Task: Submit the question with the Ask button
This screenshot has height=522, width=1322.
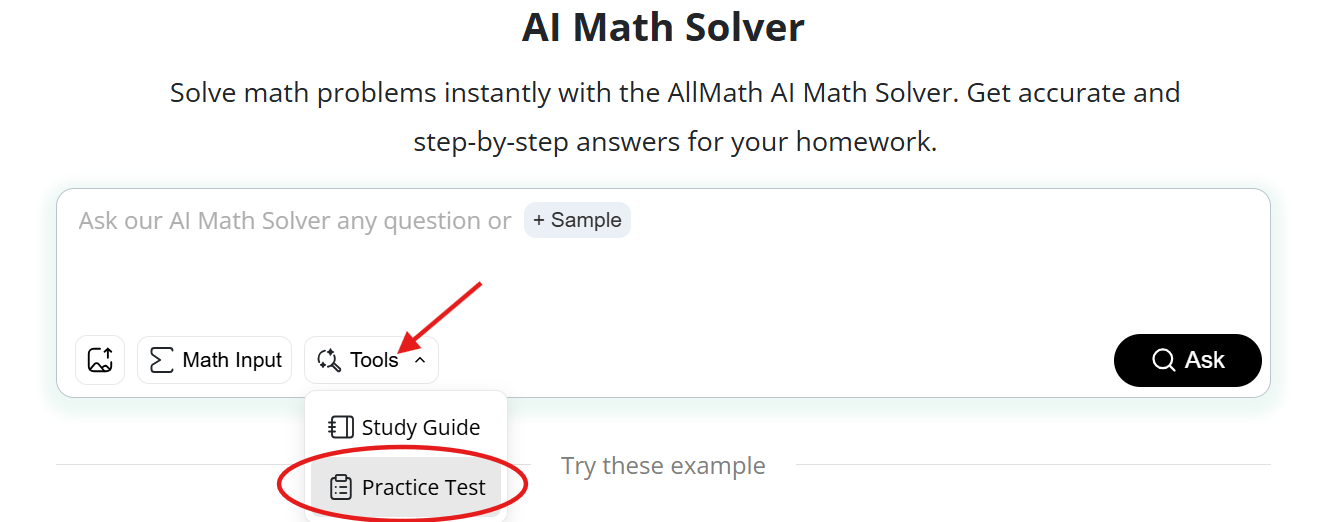Action: [1188, 360]
